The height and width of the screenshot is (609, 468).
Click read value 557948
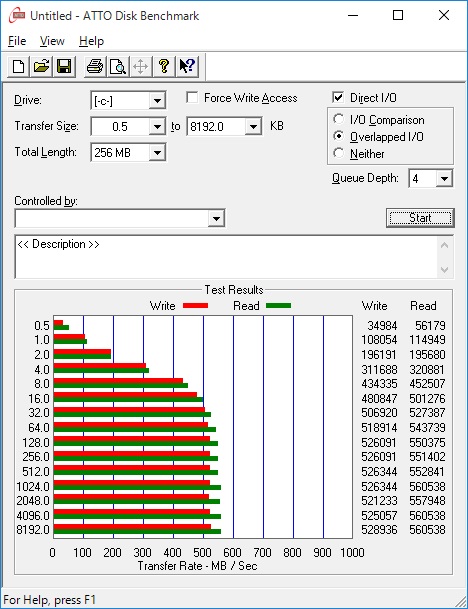pyautogui.click(x=427, y=501)
